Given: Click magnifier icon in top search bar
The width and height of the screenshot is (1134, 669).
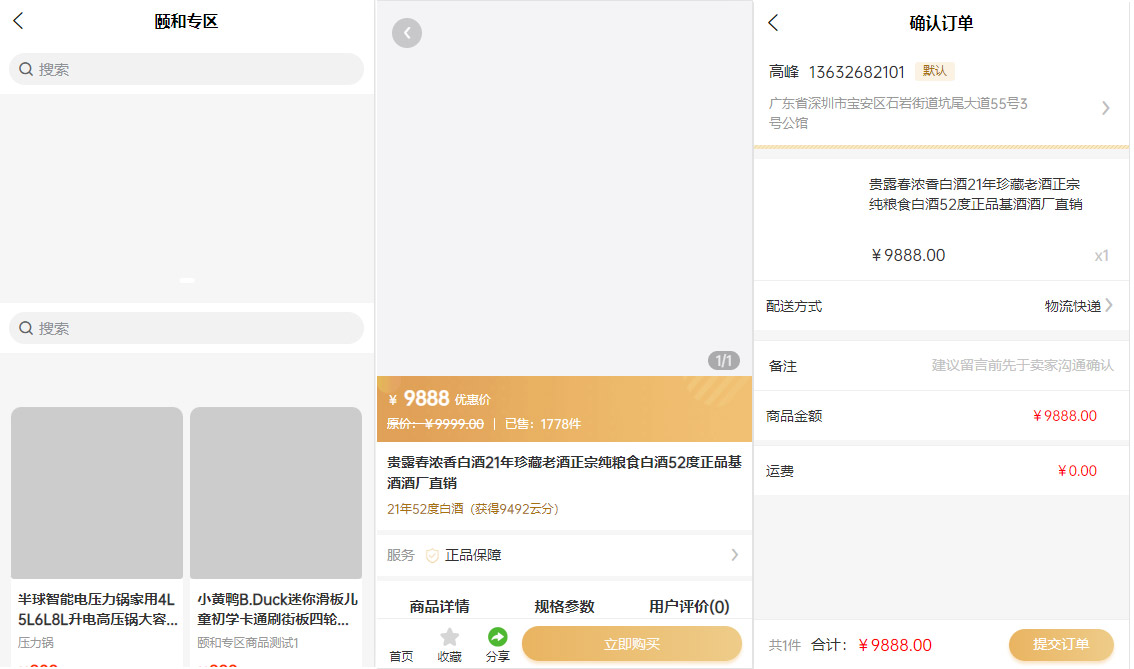Looking at the screenshot, I should coord(26,70).
